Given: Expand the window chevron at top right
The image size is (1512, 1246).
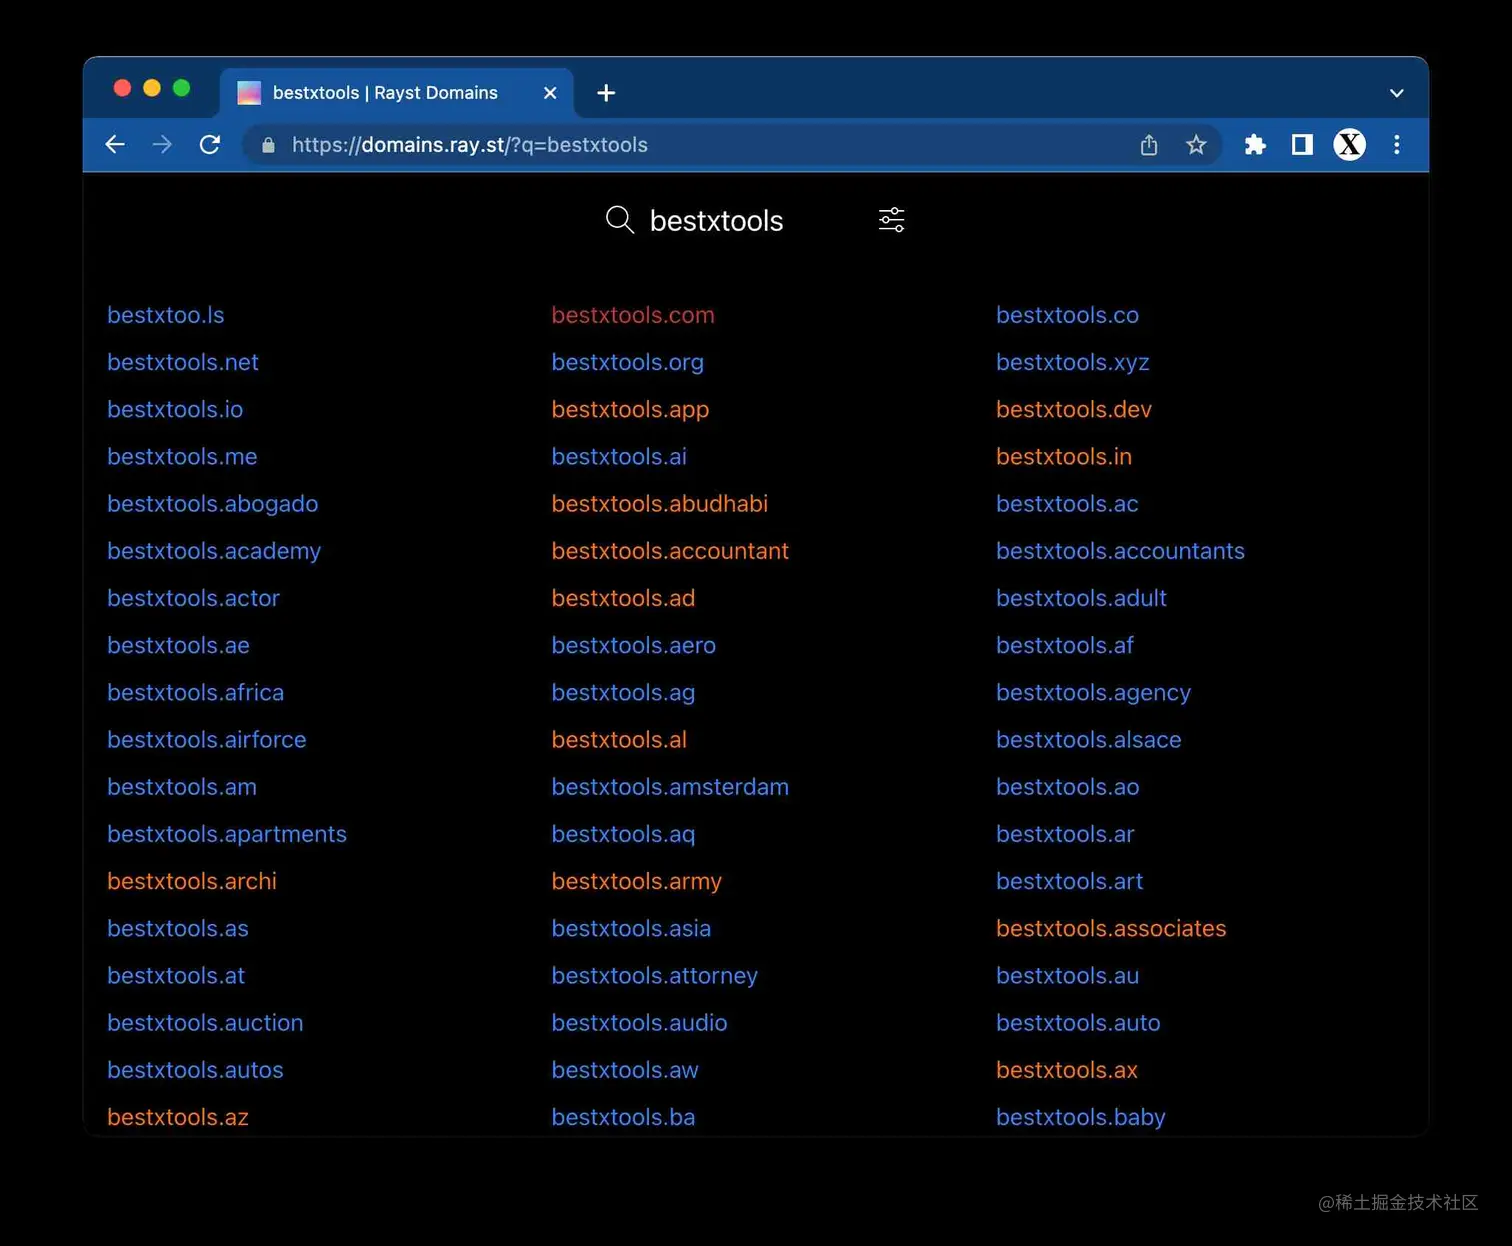Looking at the screenshot, I should [x=1396, y=92].
